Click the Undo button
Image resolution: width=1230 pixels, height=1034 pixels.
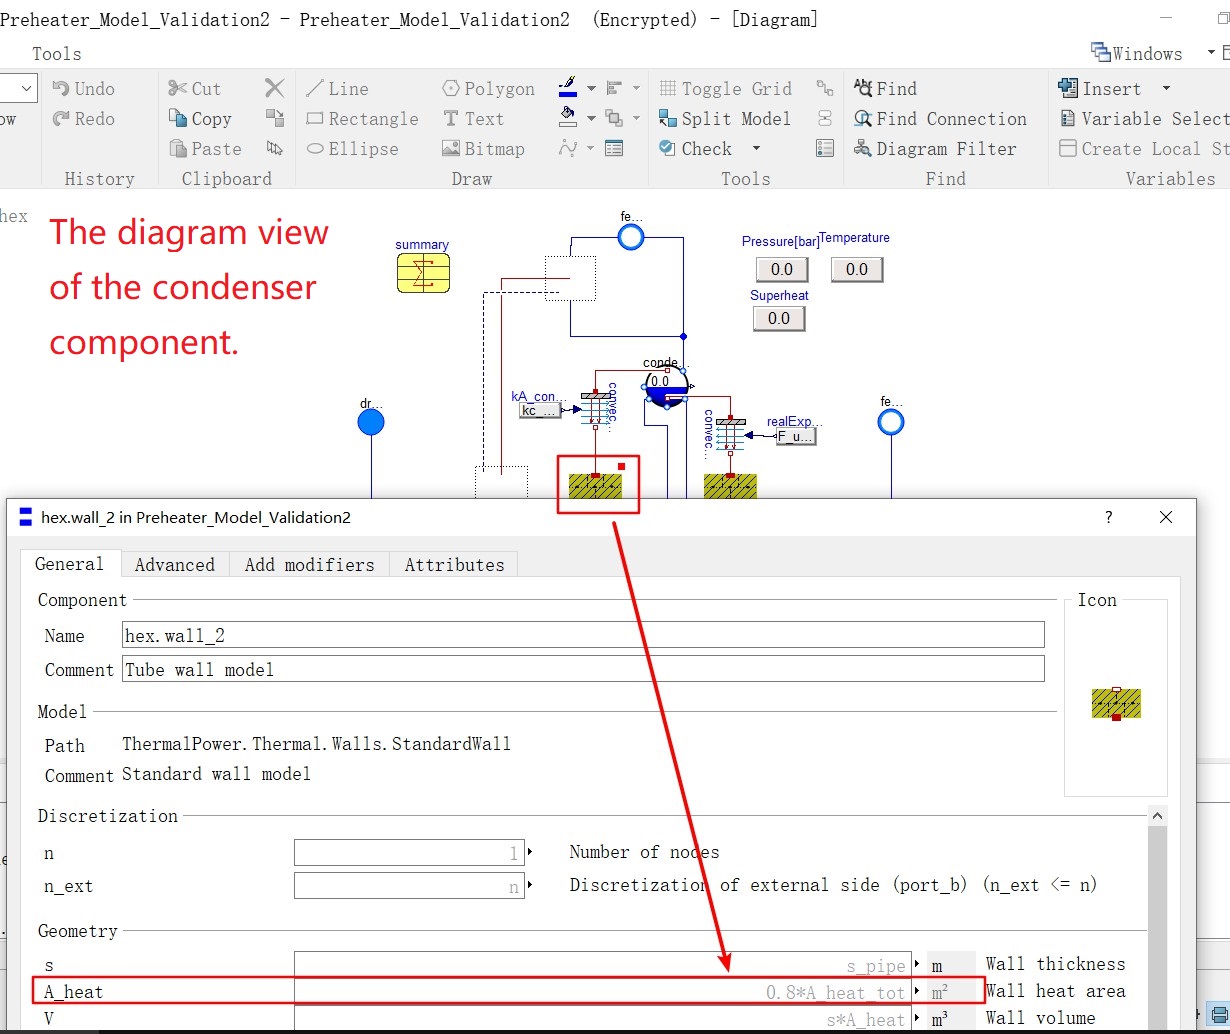(83, 89)
